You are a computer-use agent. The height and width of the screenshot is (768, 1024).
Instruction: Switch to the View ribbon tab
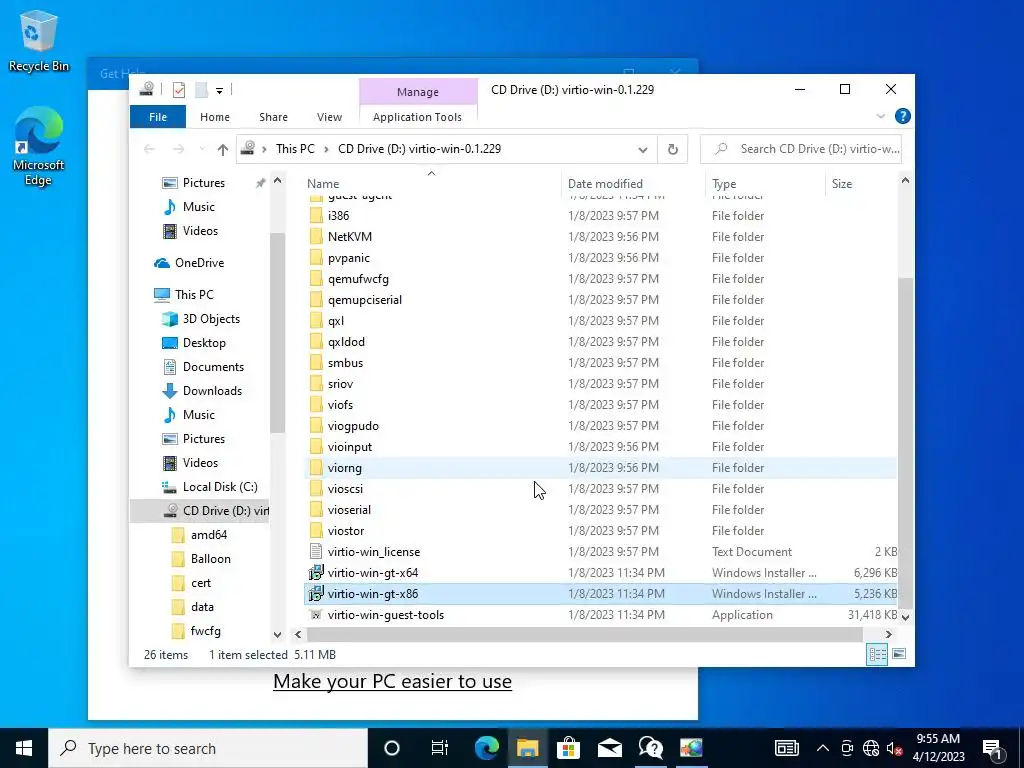pos(329,117)
